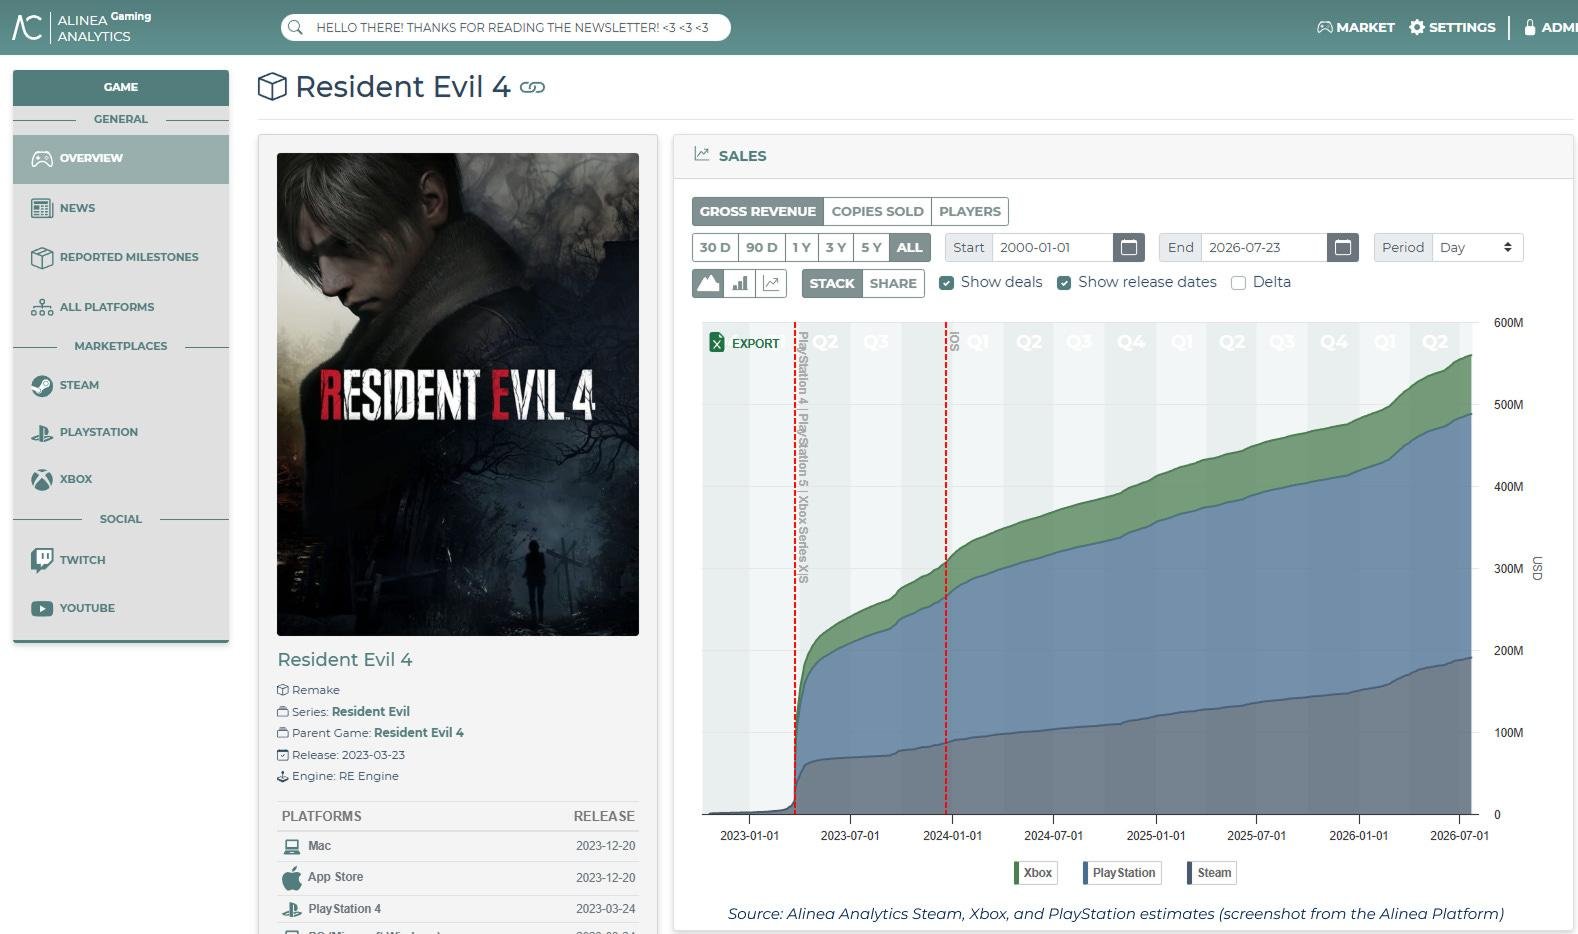Viewport: 1578px width, 934px height.
Task: Click the Resident Evil 4 cover art
Action: pos(458,394)
